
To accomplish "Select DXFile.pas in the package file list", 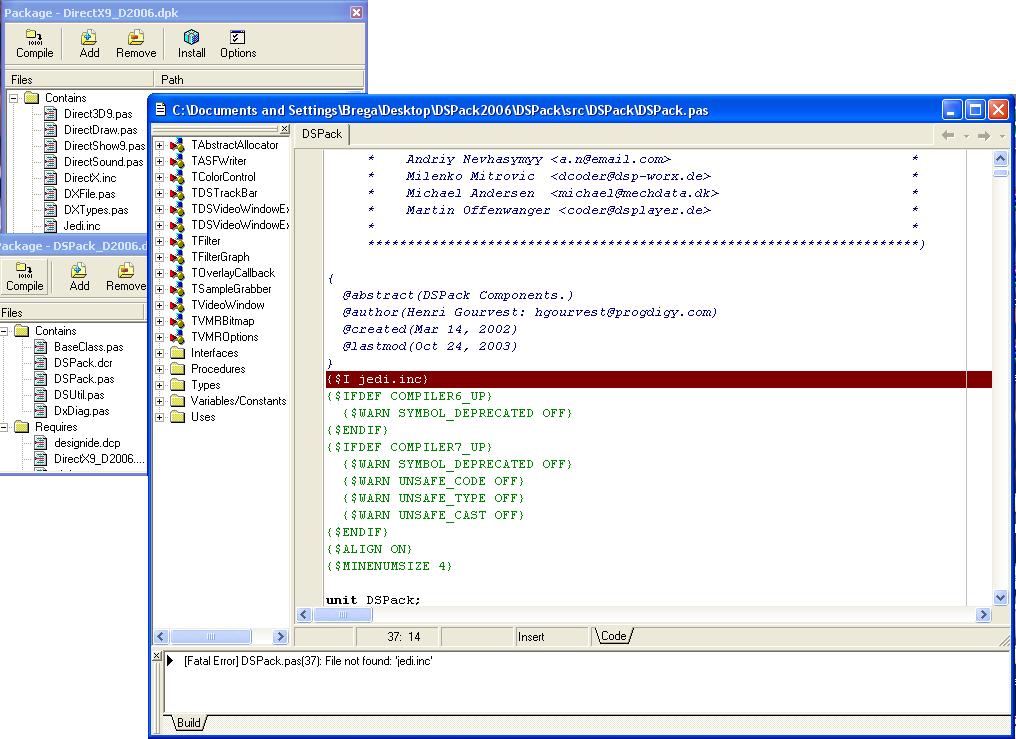I will click(x=89, y=194).
